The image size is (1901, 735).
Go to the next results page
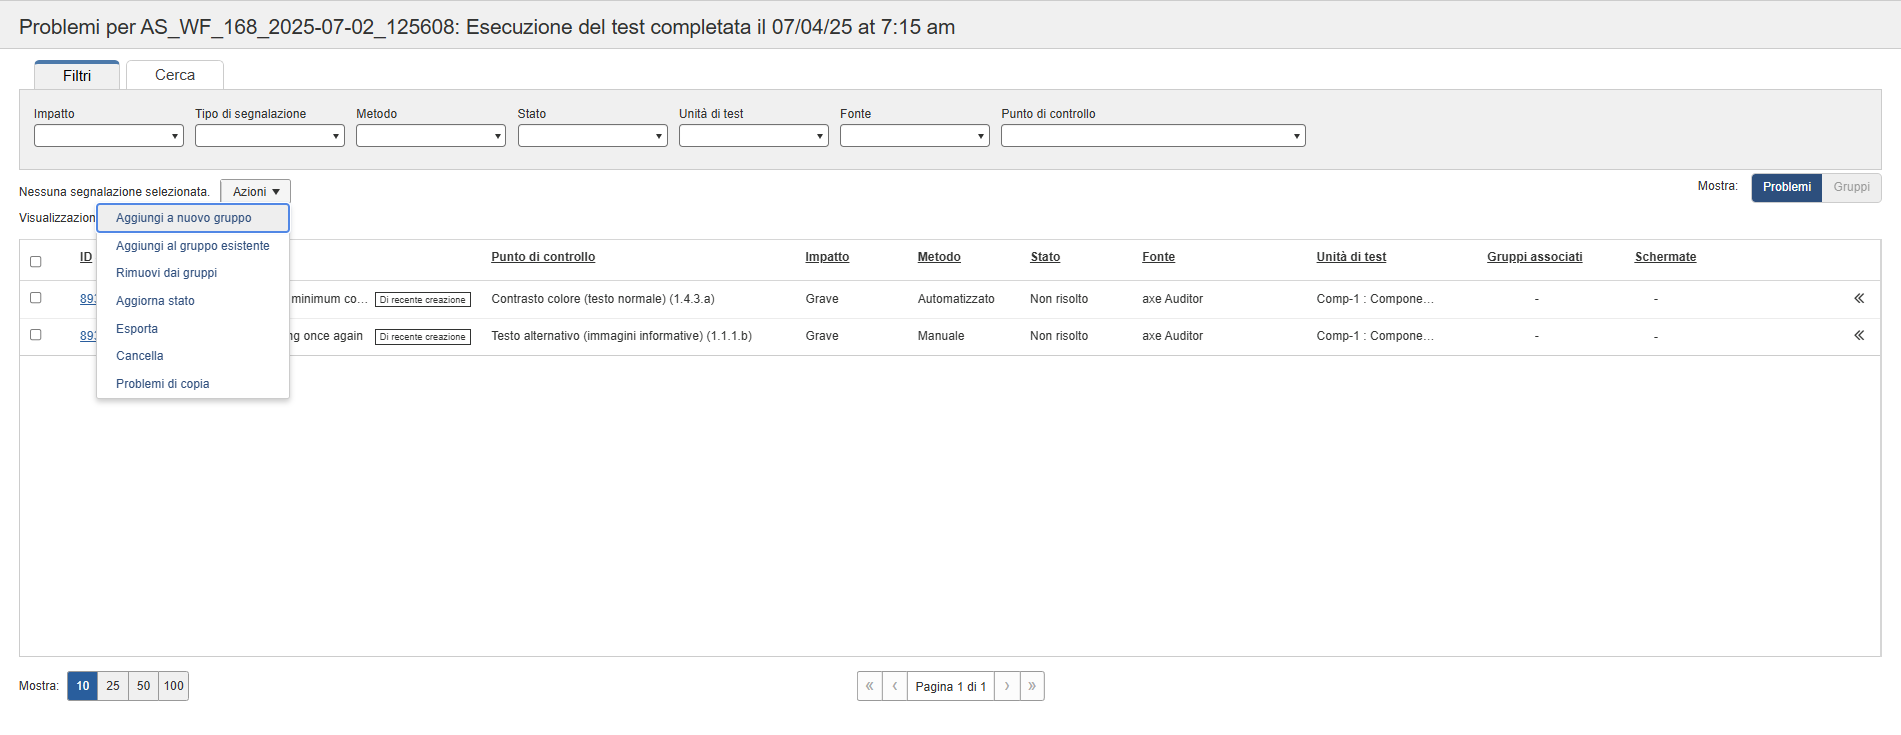(x=1007, y=686)
